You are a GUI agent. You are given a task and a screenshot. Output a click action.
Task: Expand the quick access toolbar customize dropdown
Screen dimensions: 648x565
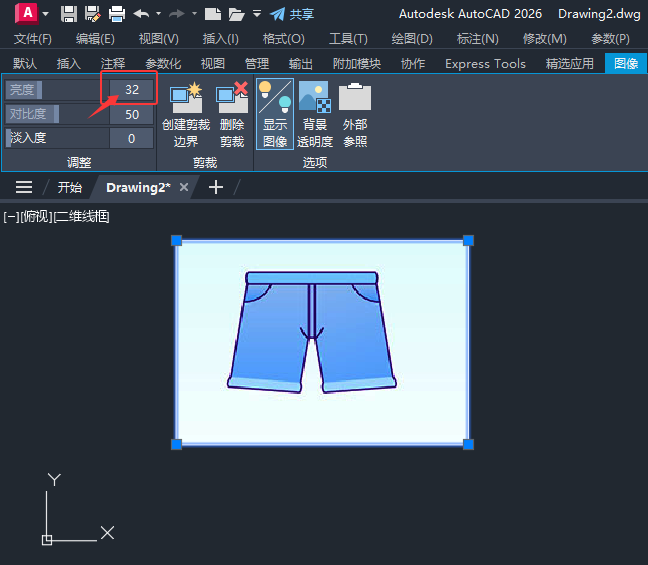click(257, 14)
